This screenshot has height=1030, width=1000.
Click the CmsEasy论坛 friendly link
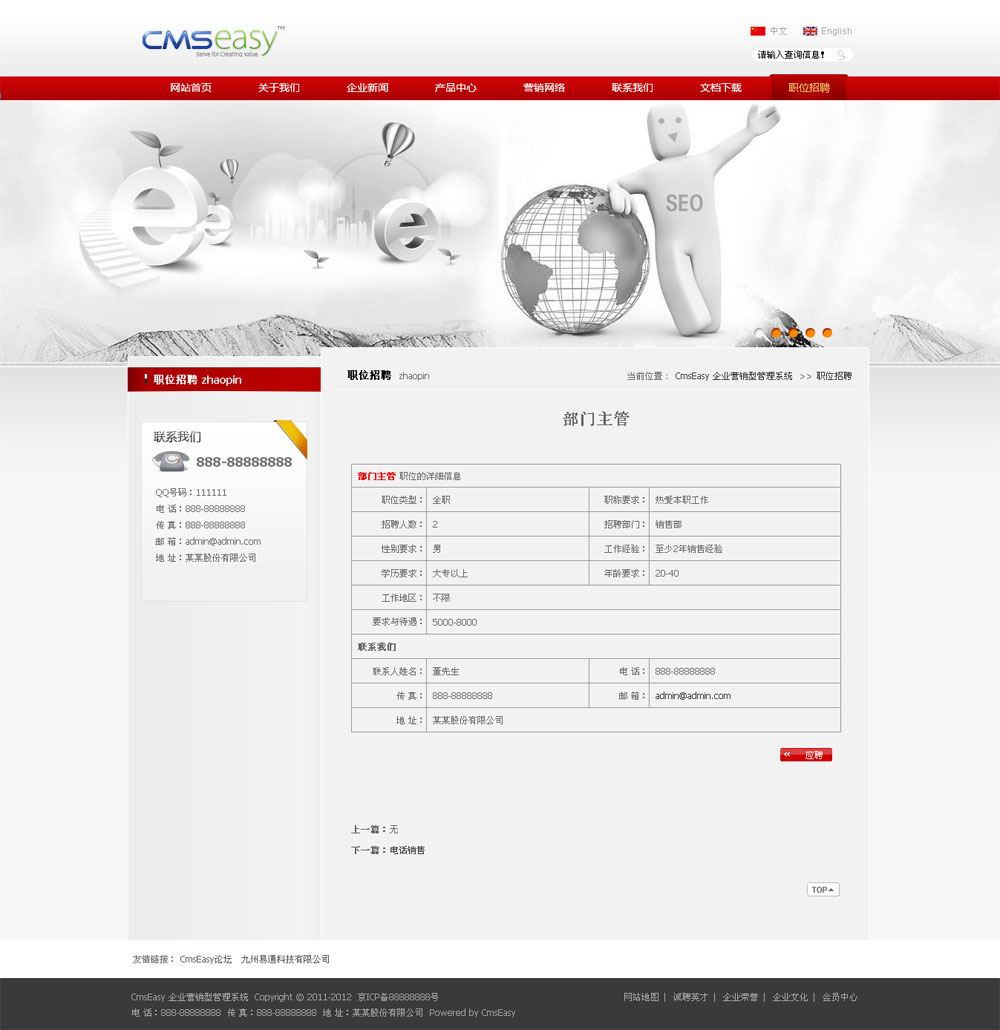coord(205,959)
